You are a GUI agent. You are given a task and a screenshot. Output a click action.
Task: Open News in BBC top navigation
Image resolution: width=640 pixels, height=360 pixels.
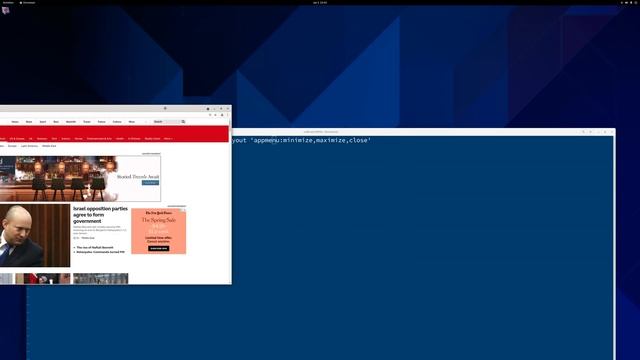(x=29, y=122)
